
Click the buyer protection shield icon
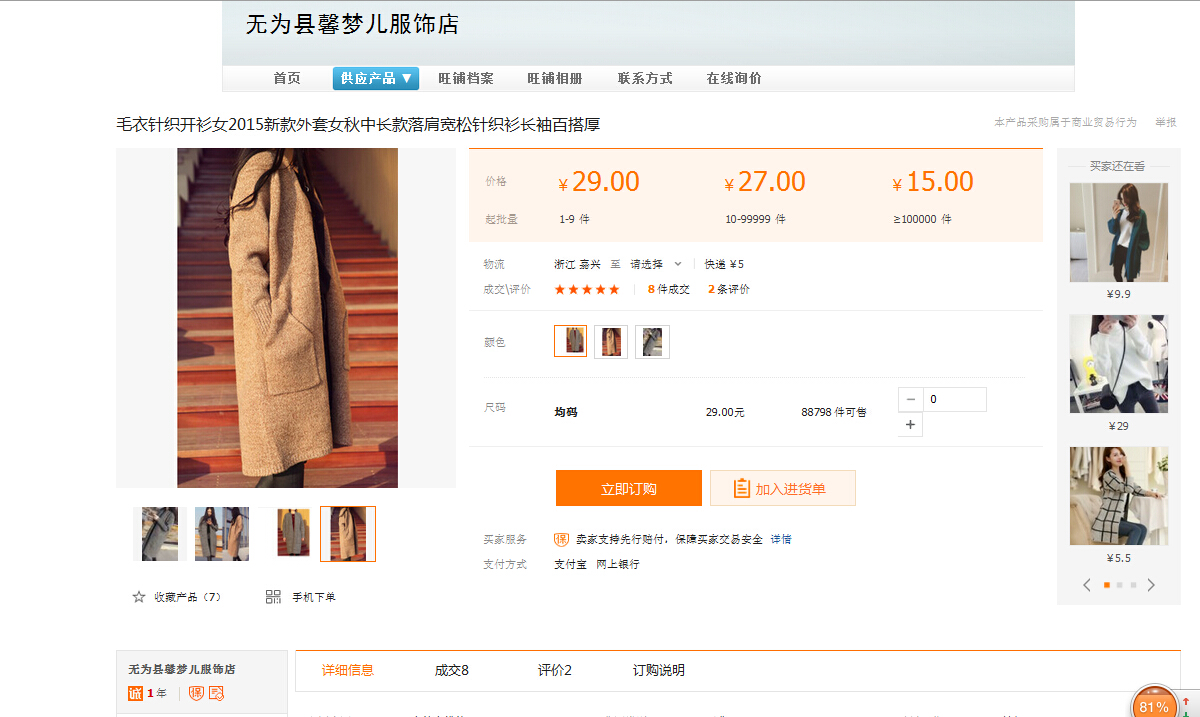pos(561,539)
